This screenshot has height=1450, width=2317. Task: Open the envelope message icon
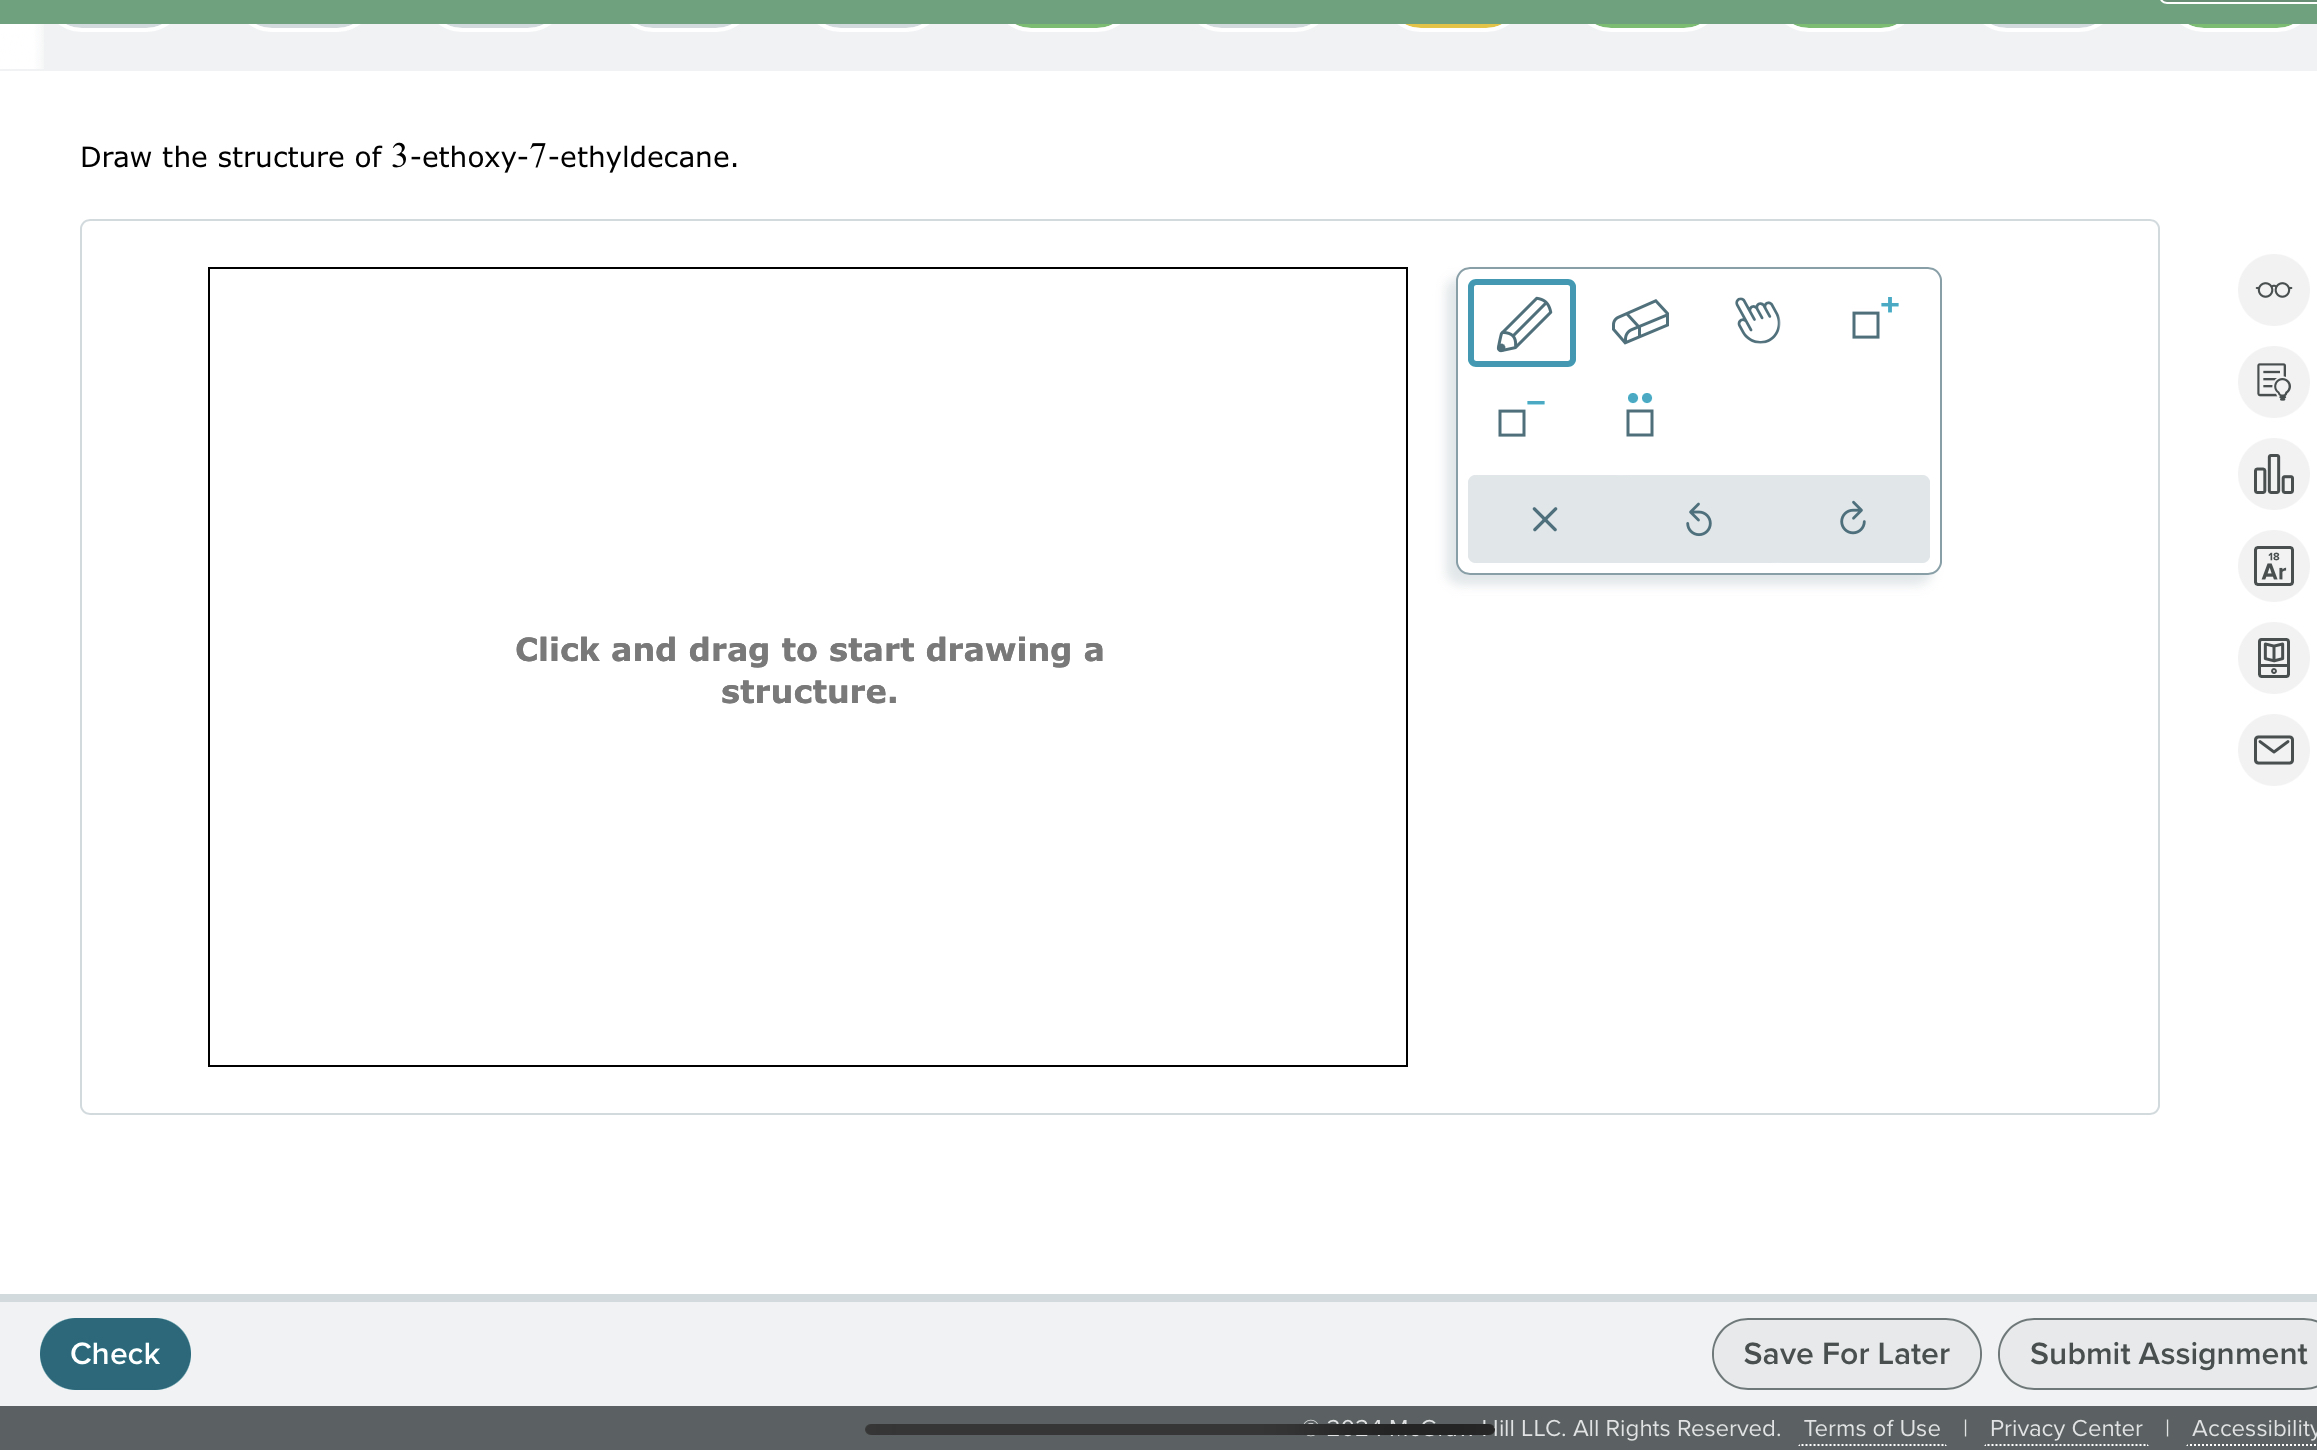coord(2272,750)
